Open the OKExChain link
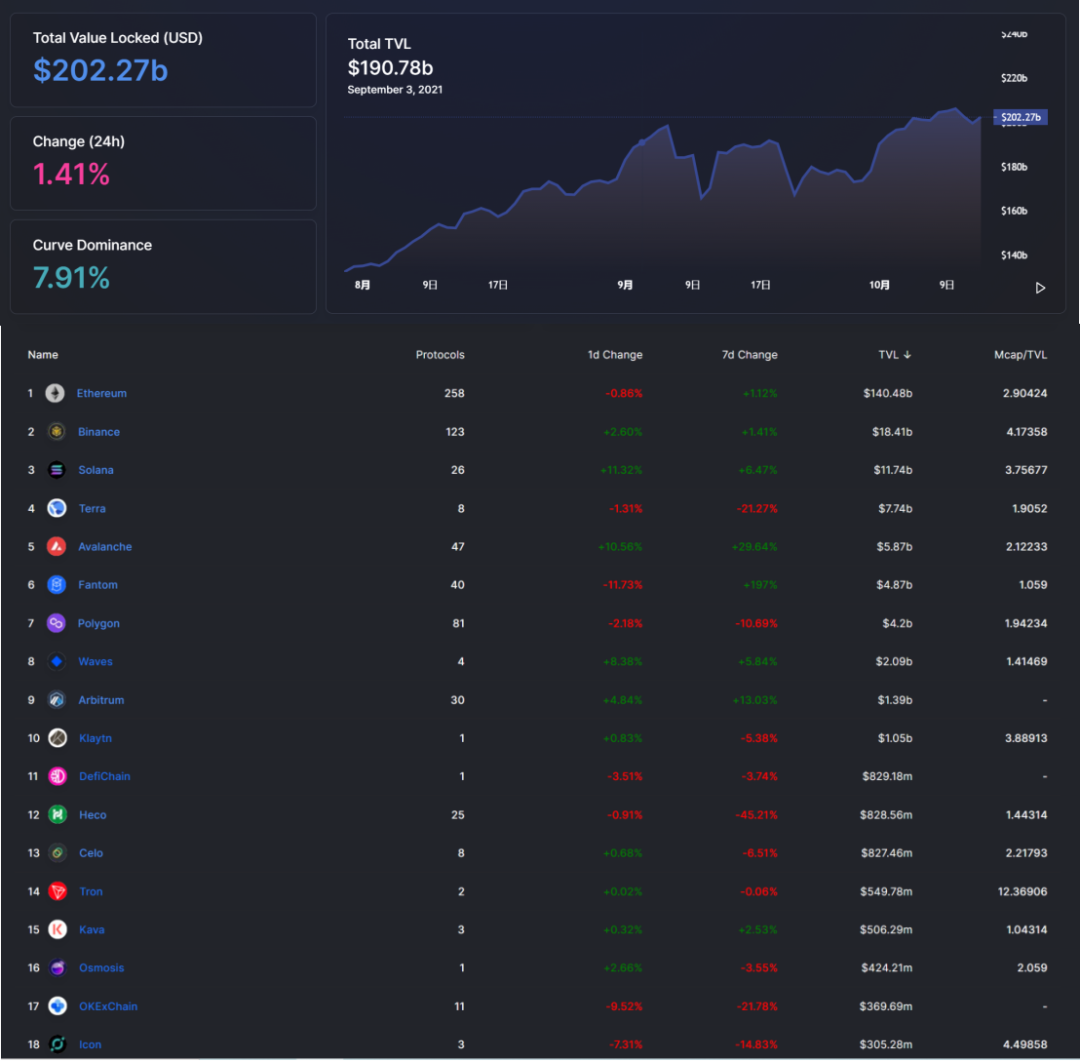 coord(108,1007)
